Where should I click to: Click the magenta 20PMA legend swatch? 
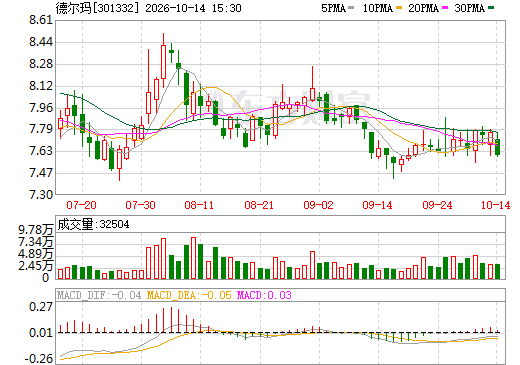[x=445, y=8]
